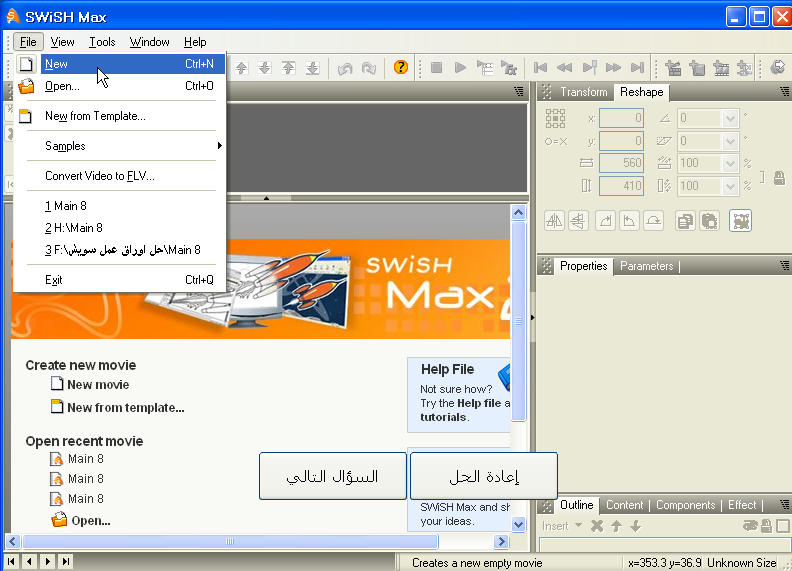Click the horizontal scrollbar under the start page
Viewport: 792px width, 571px height.
pyautogui.click(x=229, y=542)
